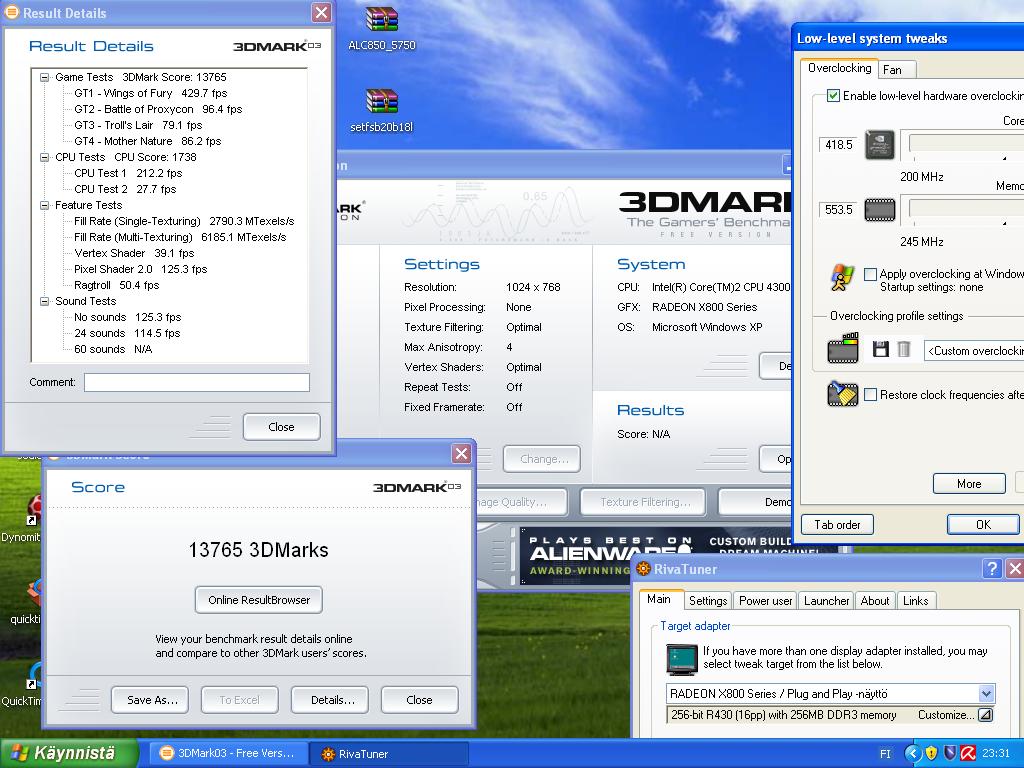Switch to 3DMark03 taskbar button
Image resolution: width=1024 pixels, height=768 pixels.
click(x=229, y=754)
